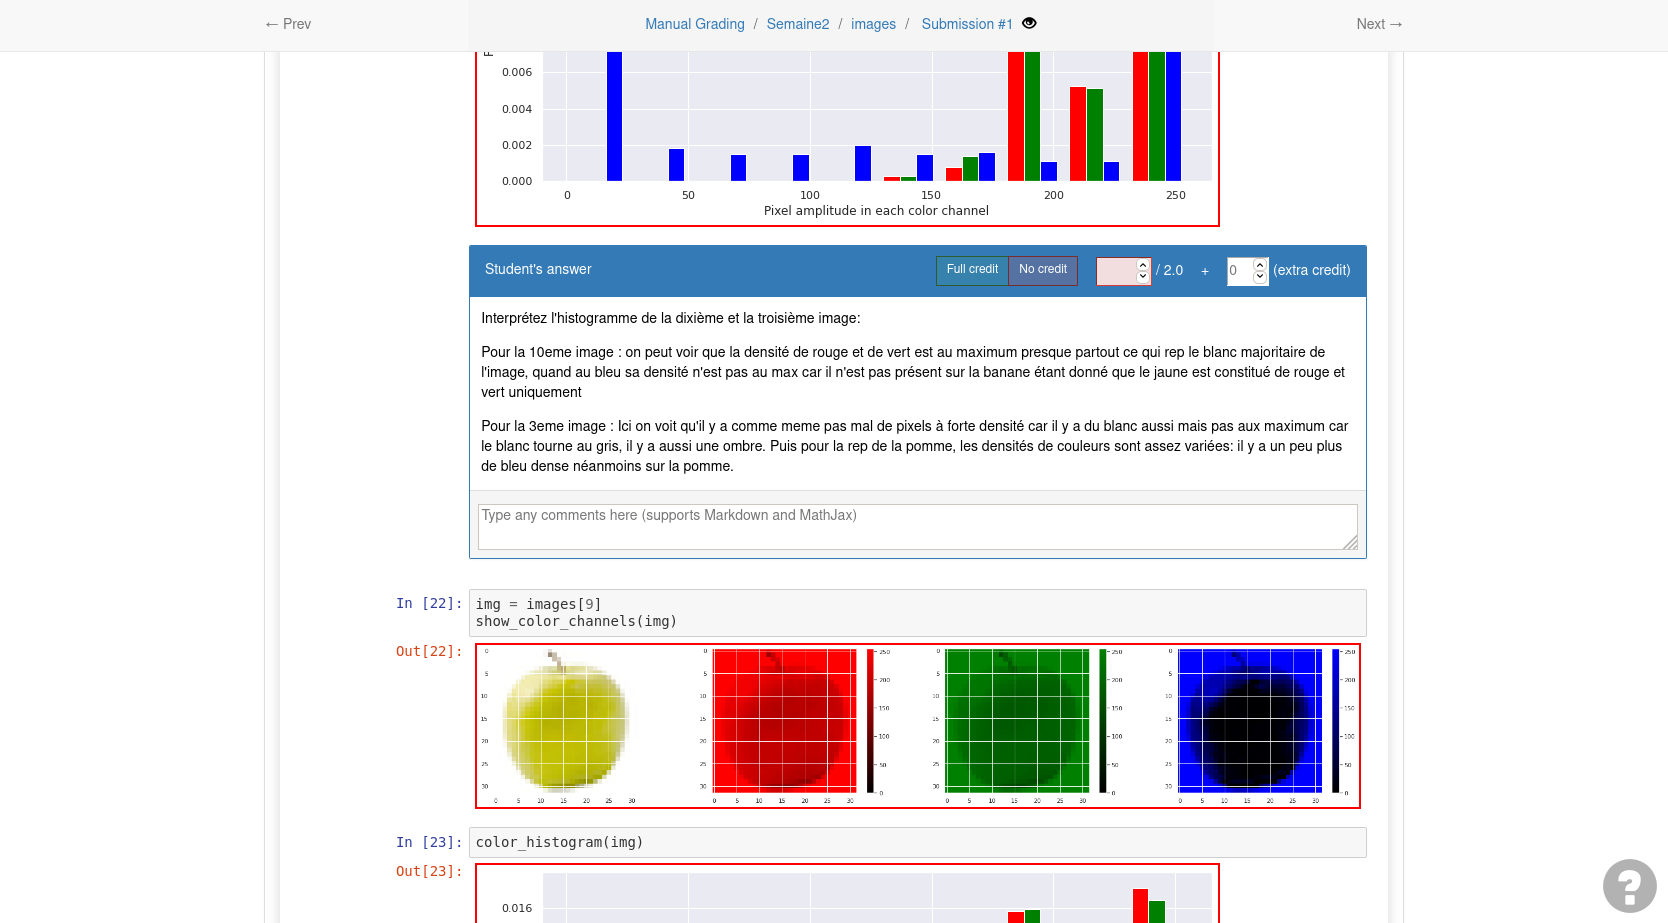Click the yellow apple image thumbnail
The image size is (1668, 923).
pos(565,722)
